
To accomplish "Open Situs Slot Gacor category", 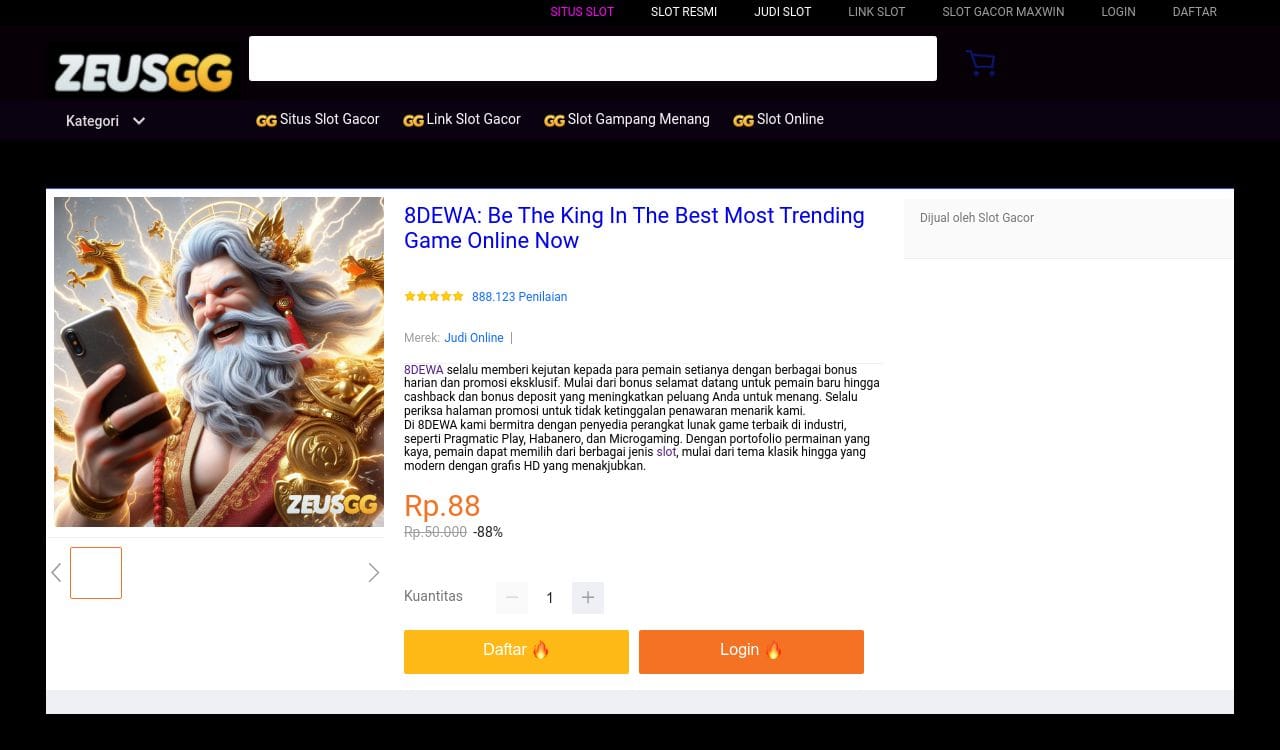I will 318,119.
